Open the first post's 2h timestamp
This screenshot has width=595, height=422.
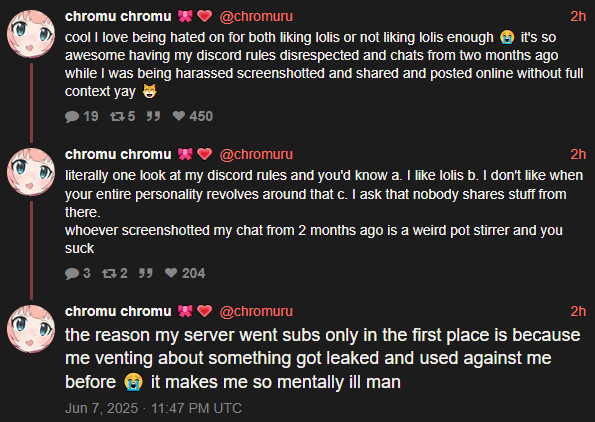click(578, 17)
